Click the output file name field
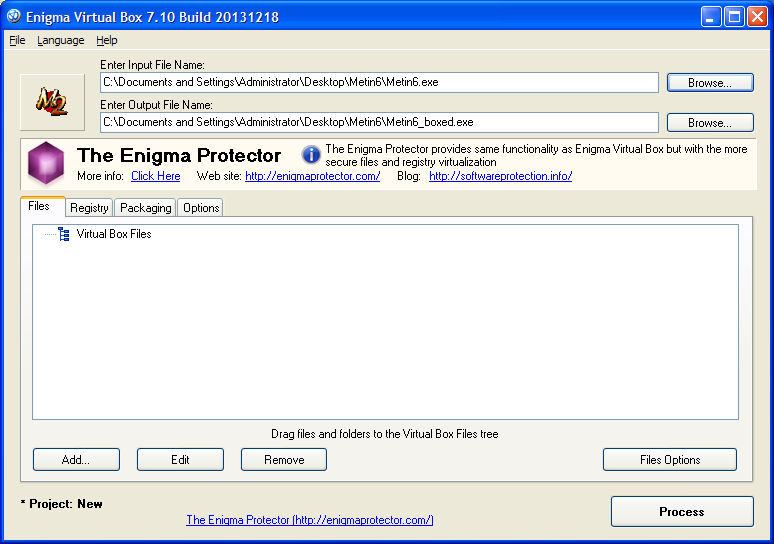The image size is (774, 544). pos(379,122)
